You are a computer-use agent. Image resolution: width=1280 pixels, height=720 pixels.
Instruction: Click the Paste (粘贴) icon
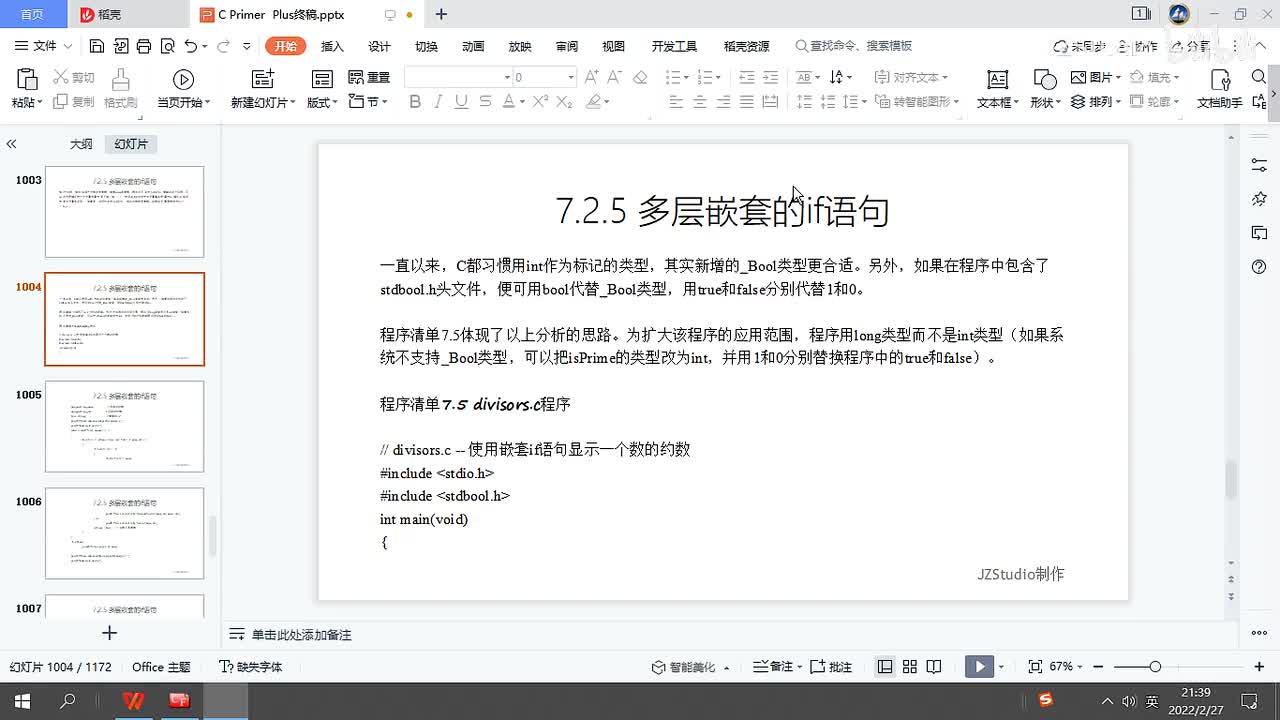coord(28,80)
